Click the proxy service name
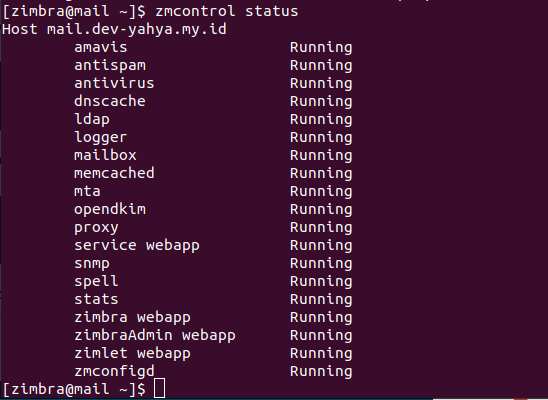Viewport: 548px width, 400px height. click(x=96, y=228)
